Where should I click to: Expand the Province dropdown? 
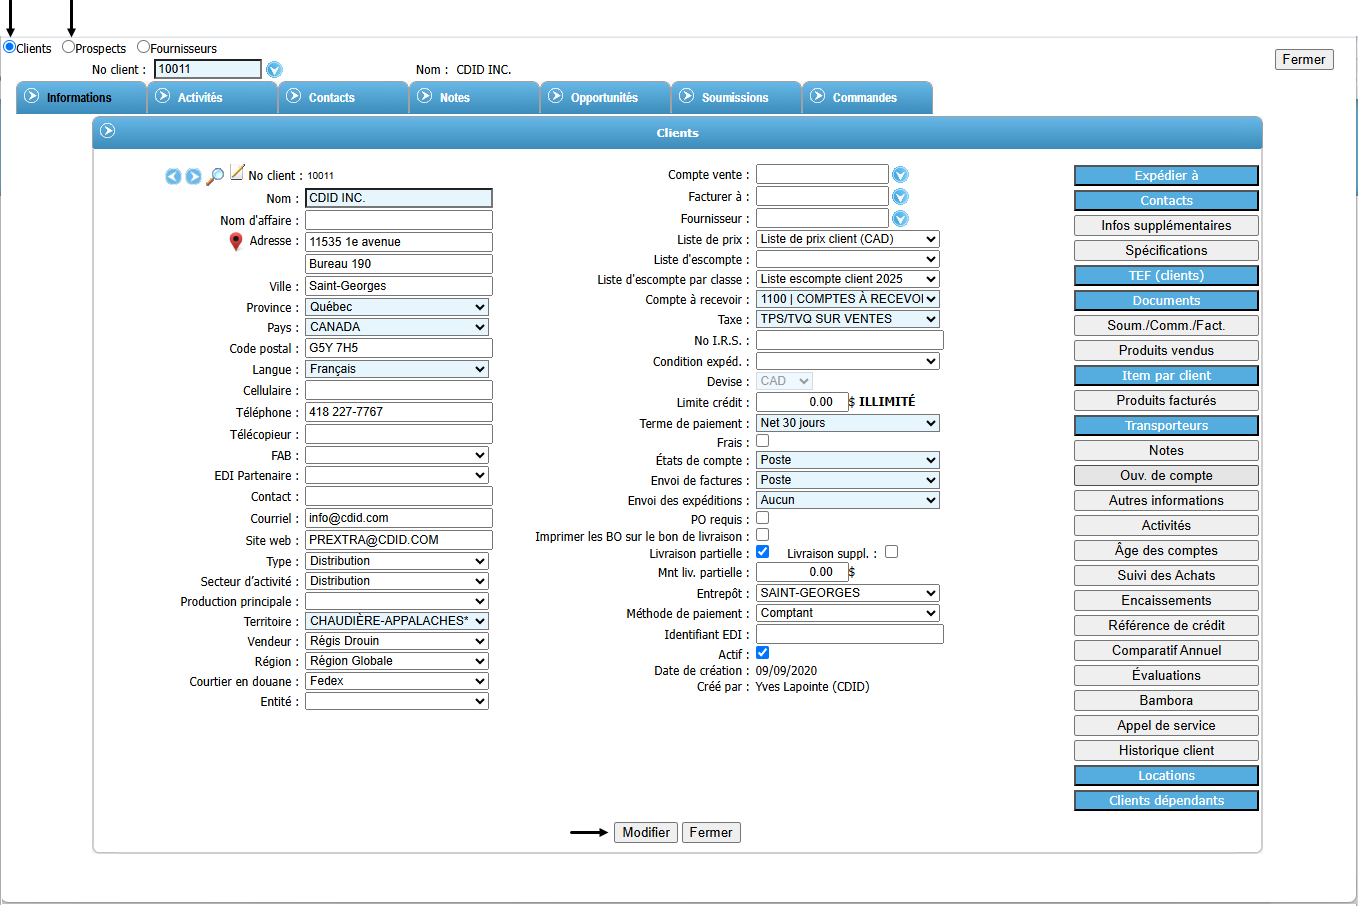pos(397,307)
